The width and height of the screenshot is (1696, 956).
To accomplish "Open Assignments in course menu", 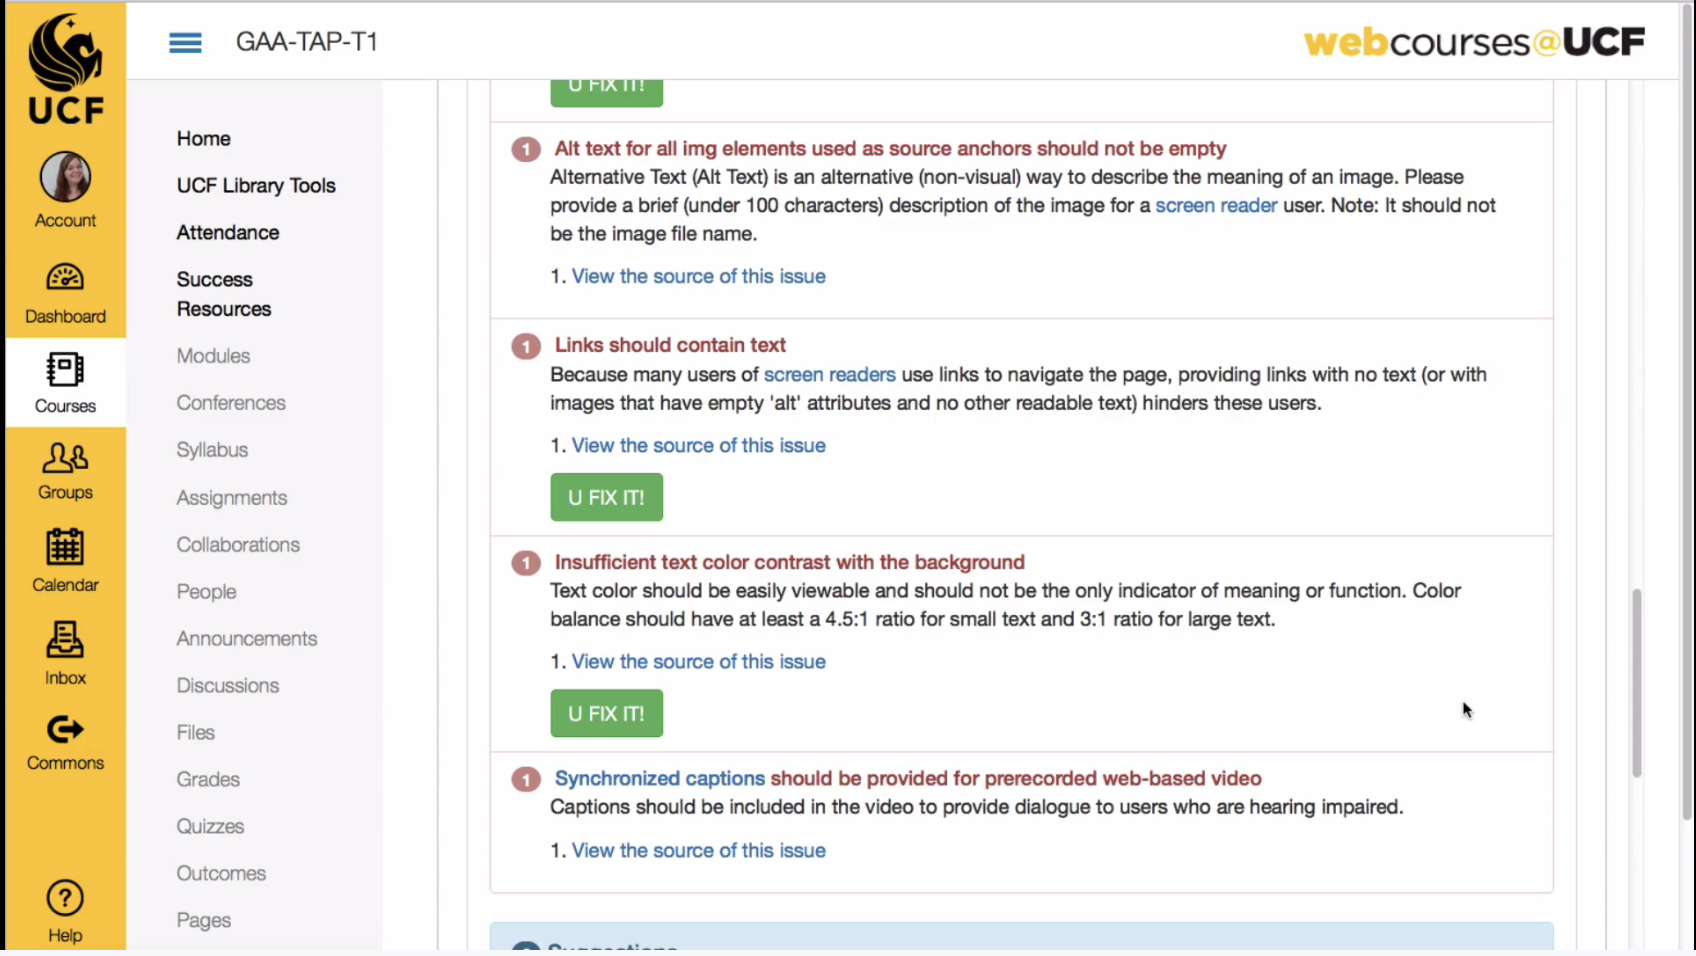I will pos(232,498).
